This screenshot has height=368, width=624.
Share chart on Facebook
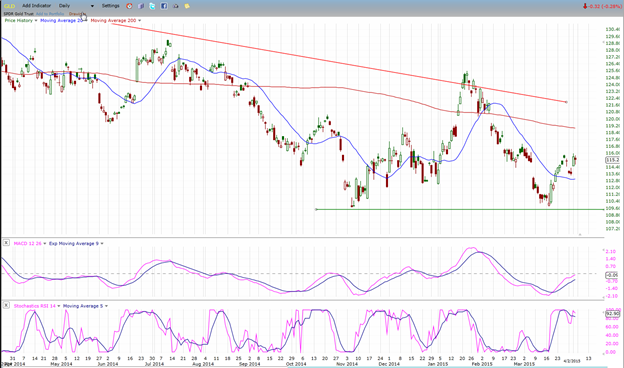(164, 6)
